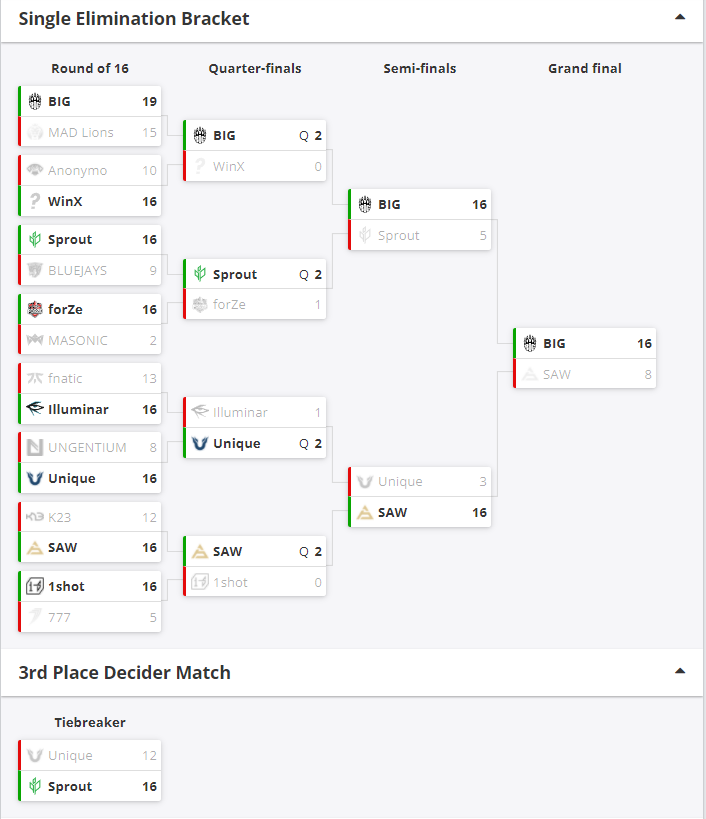Click the Sprout logo in the Tiebreaker match
Viewport: 706px width, 819px height.
(x=34, y=786)
